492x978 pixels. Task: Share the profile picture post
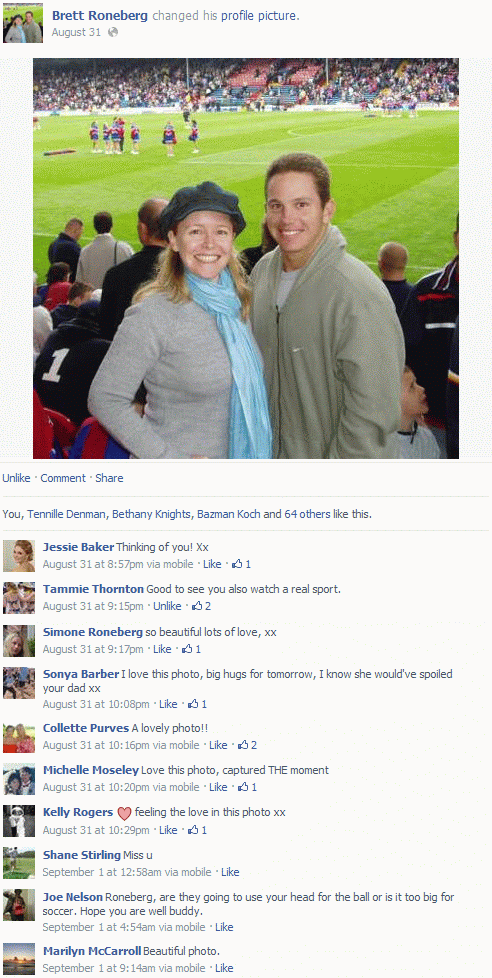[109, 478]
